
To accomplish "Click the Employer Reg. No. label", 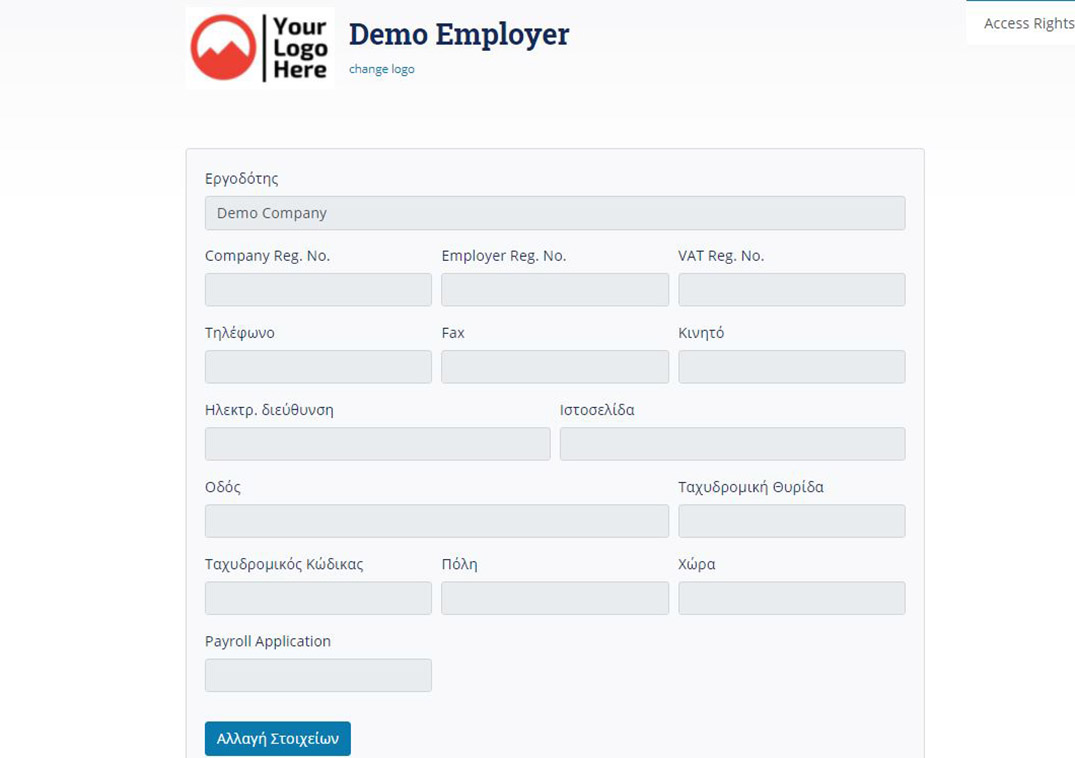I will coord(504,256).
